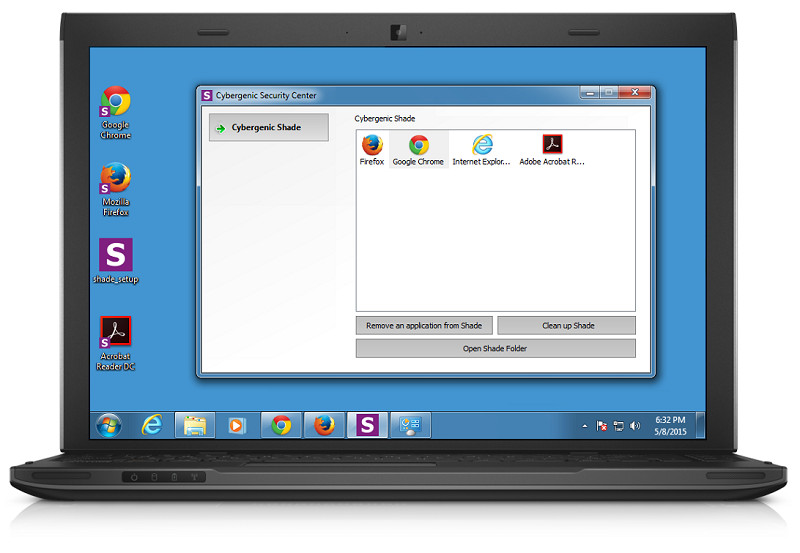Click the Cybergenic Shade taskbar button
Screen dimensions: 800x553
pos(367,425)
